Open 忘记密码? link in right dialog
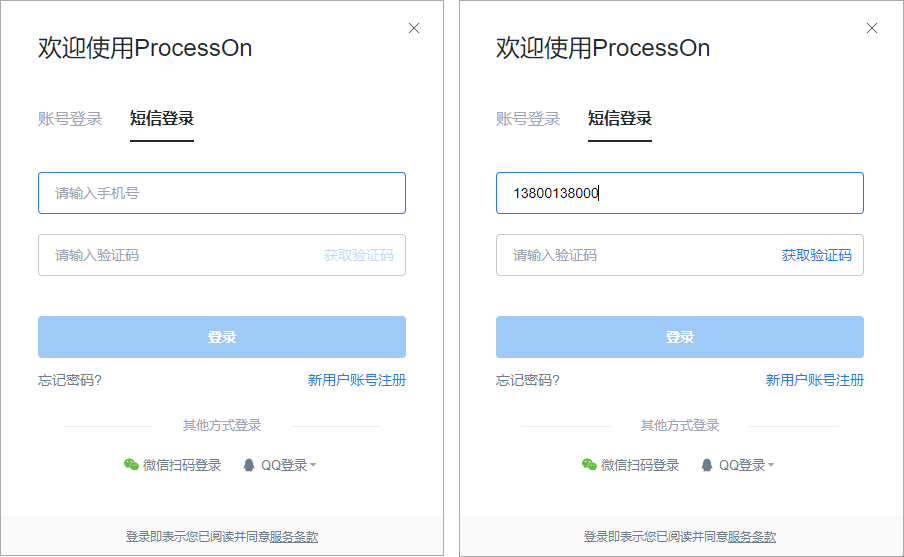 coord(528,380)
